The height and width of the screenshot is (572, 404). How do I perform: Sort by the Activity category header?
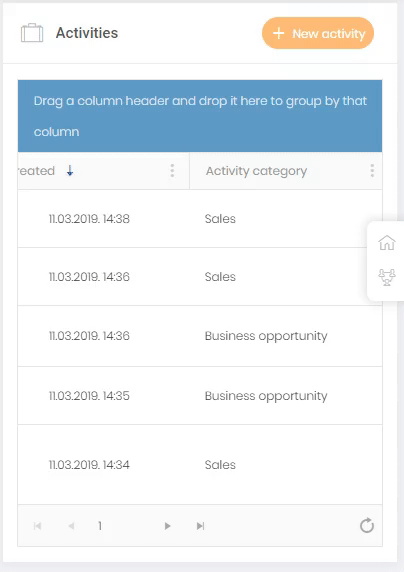click(256, 171)
